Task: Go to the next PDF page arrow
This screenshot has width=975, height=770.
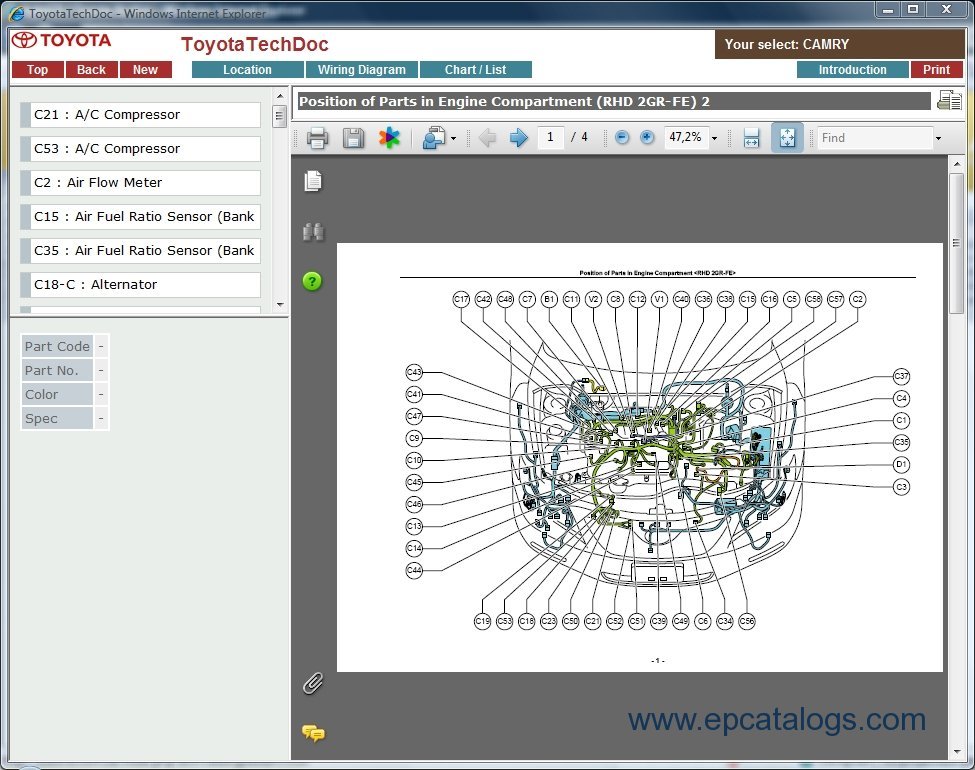Action: click(518, 137)
